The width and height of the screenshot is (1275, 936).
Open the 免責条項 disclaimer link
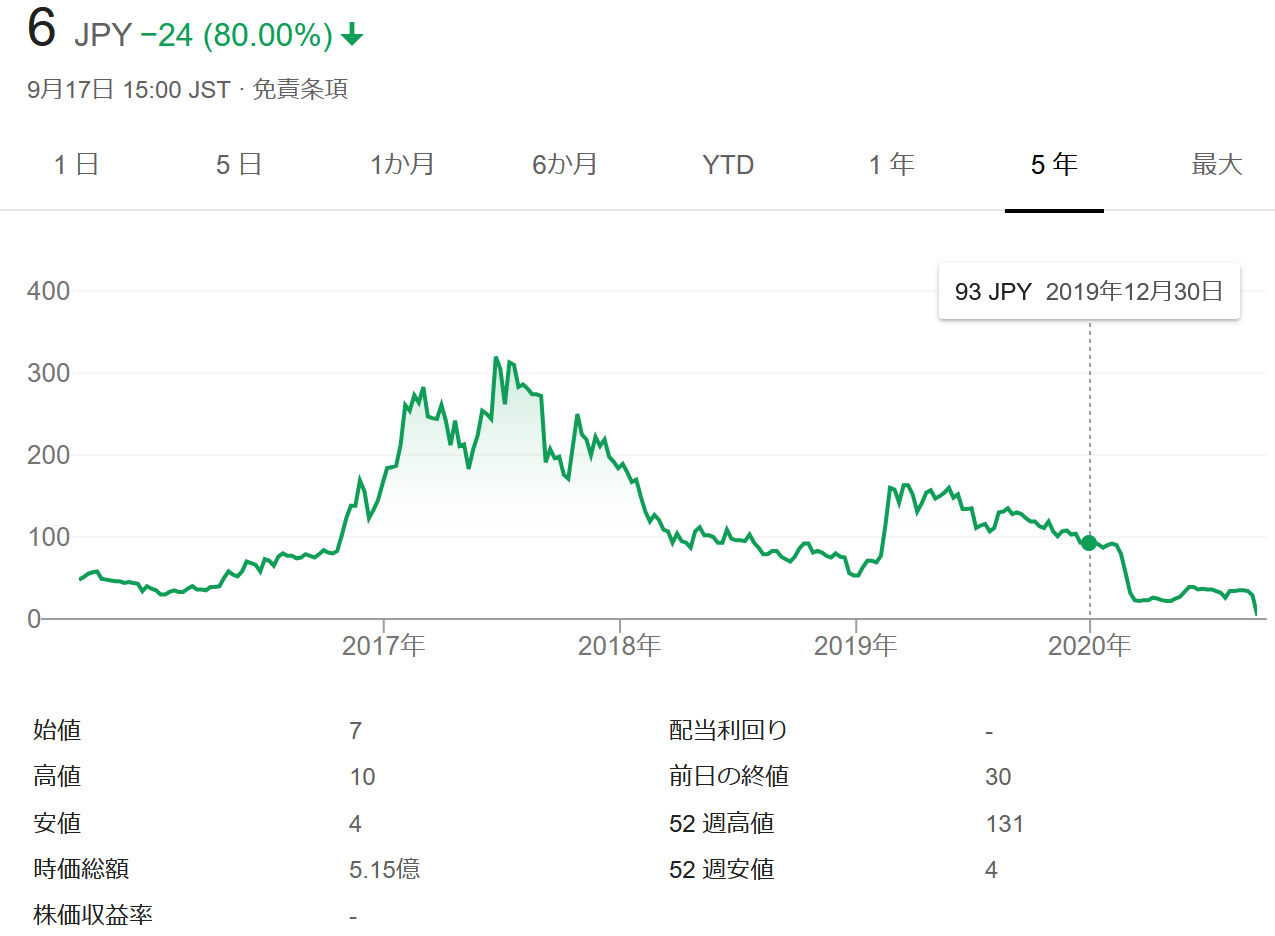(x=300, y=89)
